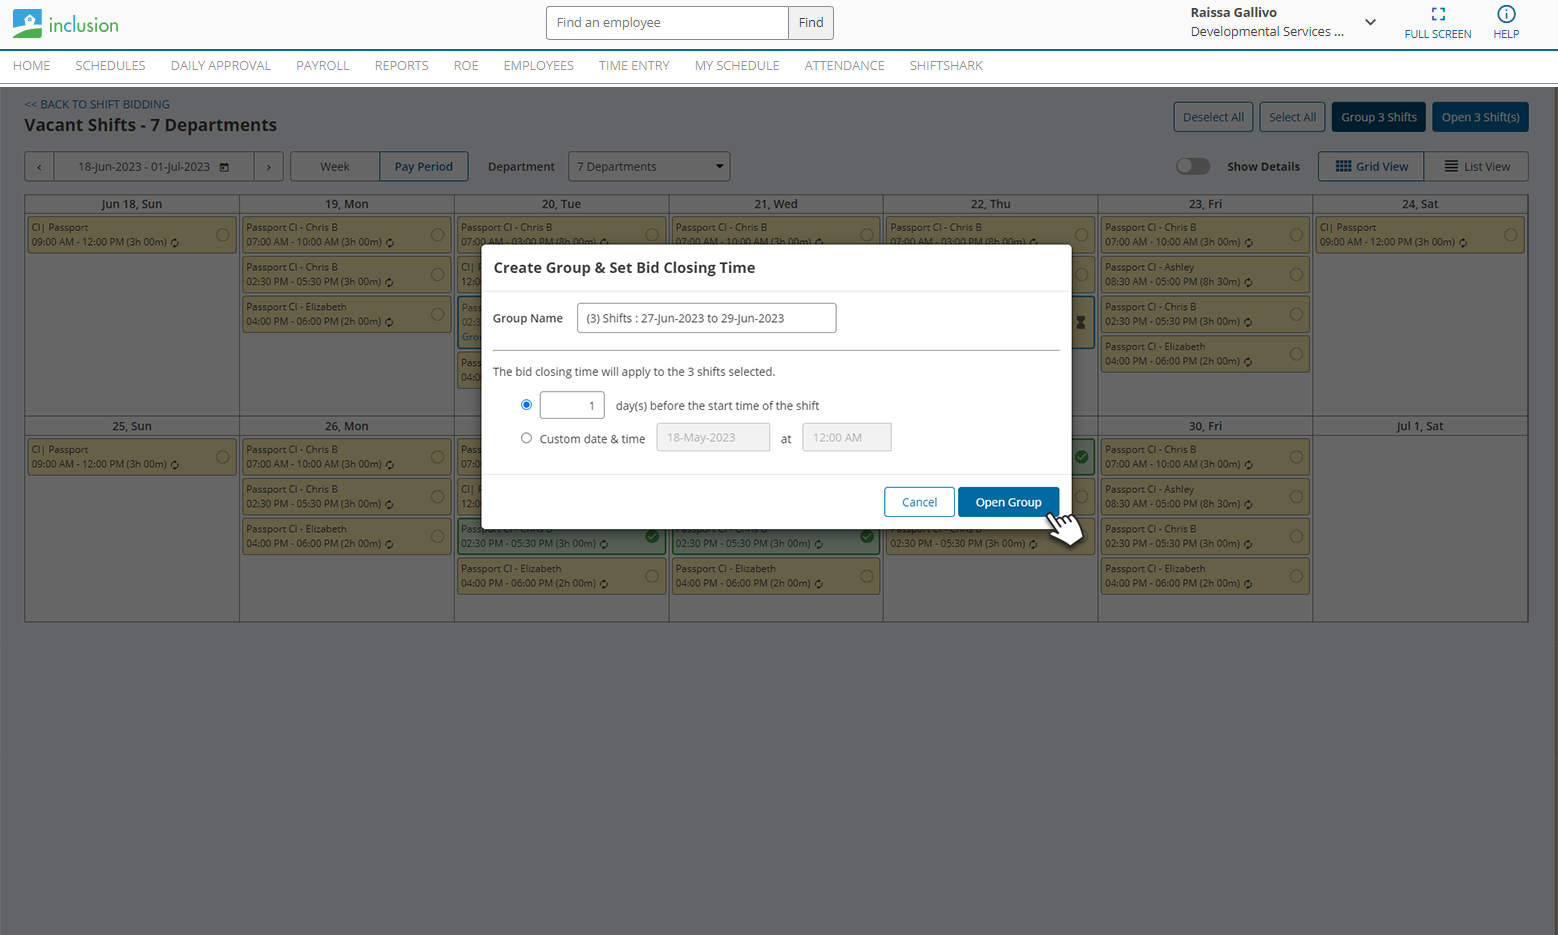The height and width of the screenshot is (935, 1558).
Task: Cancel the Create Group dialog
Action: click(919, 502)
